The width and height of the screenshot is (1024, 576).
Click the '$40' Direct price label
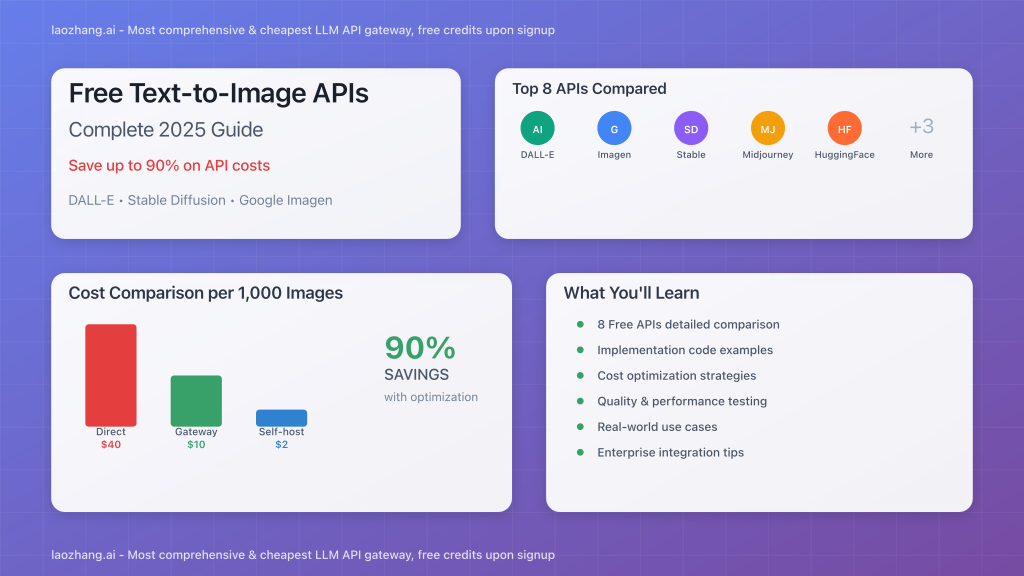coord(111,445)
